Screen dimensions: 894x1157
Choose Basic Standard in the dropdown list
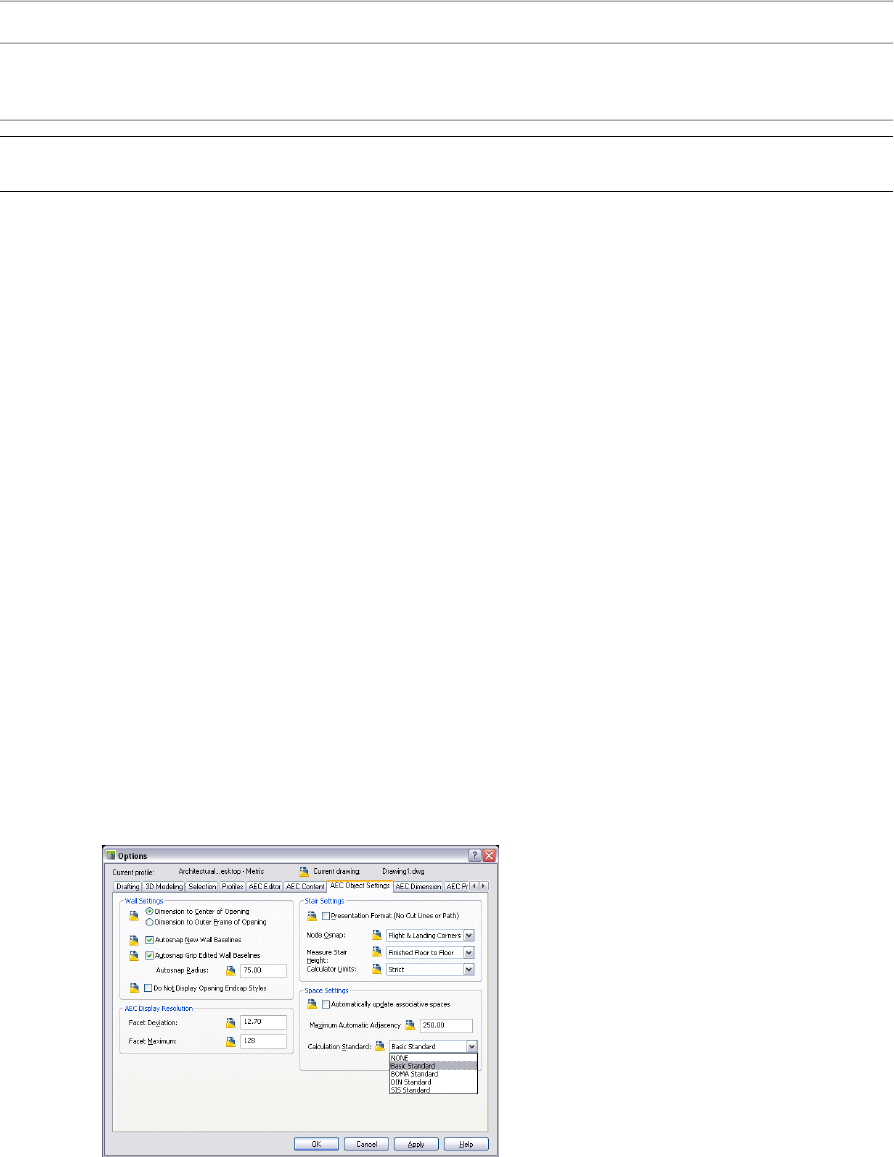(433, 1066)
